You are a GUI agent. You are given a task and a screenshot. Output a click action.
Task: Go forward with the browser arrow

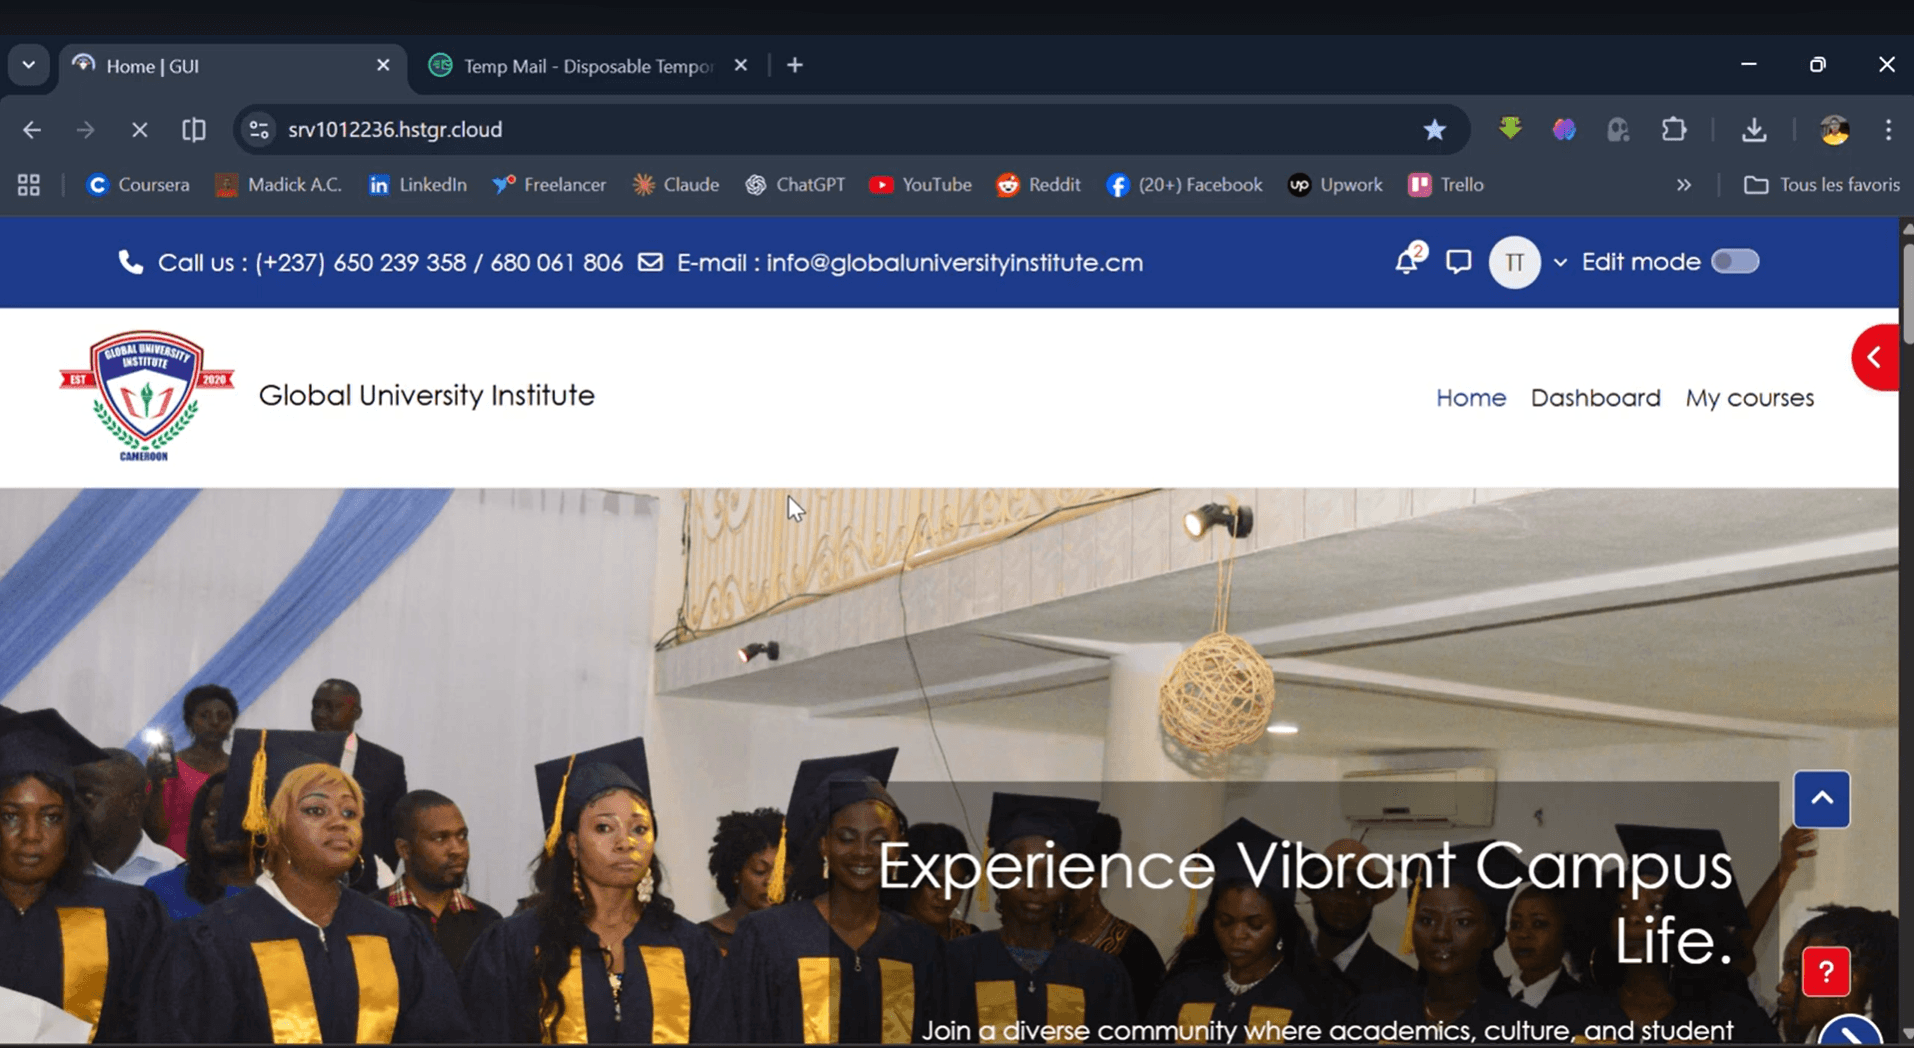(86, 129)
